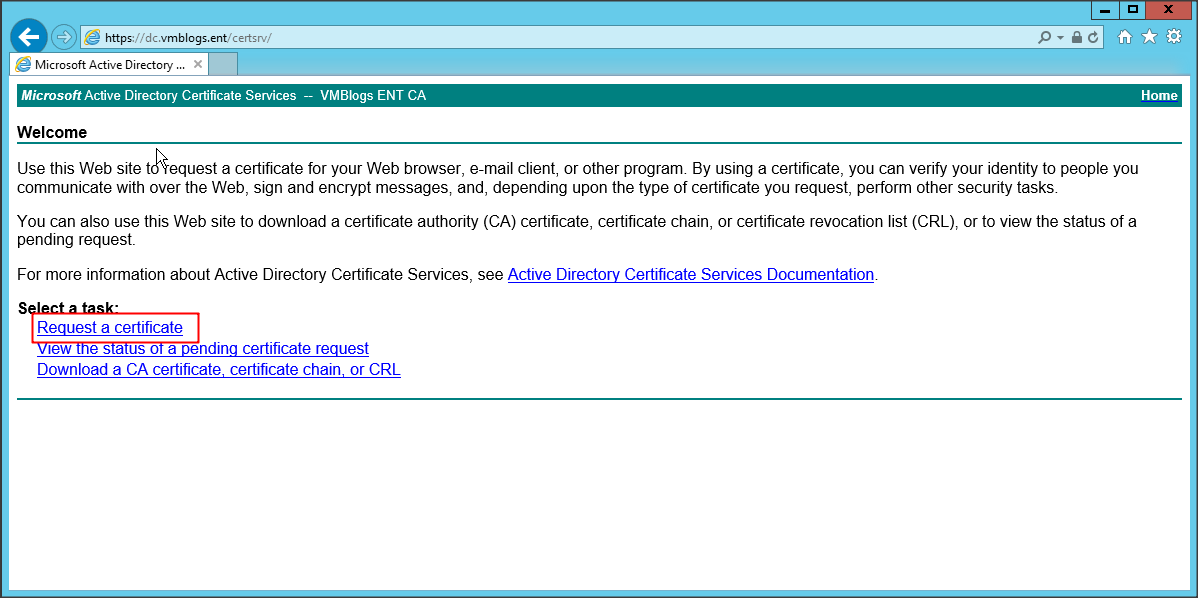Click the Internet Explorer page icon in address bar
1198x598 pixels.
(93, 38)
